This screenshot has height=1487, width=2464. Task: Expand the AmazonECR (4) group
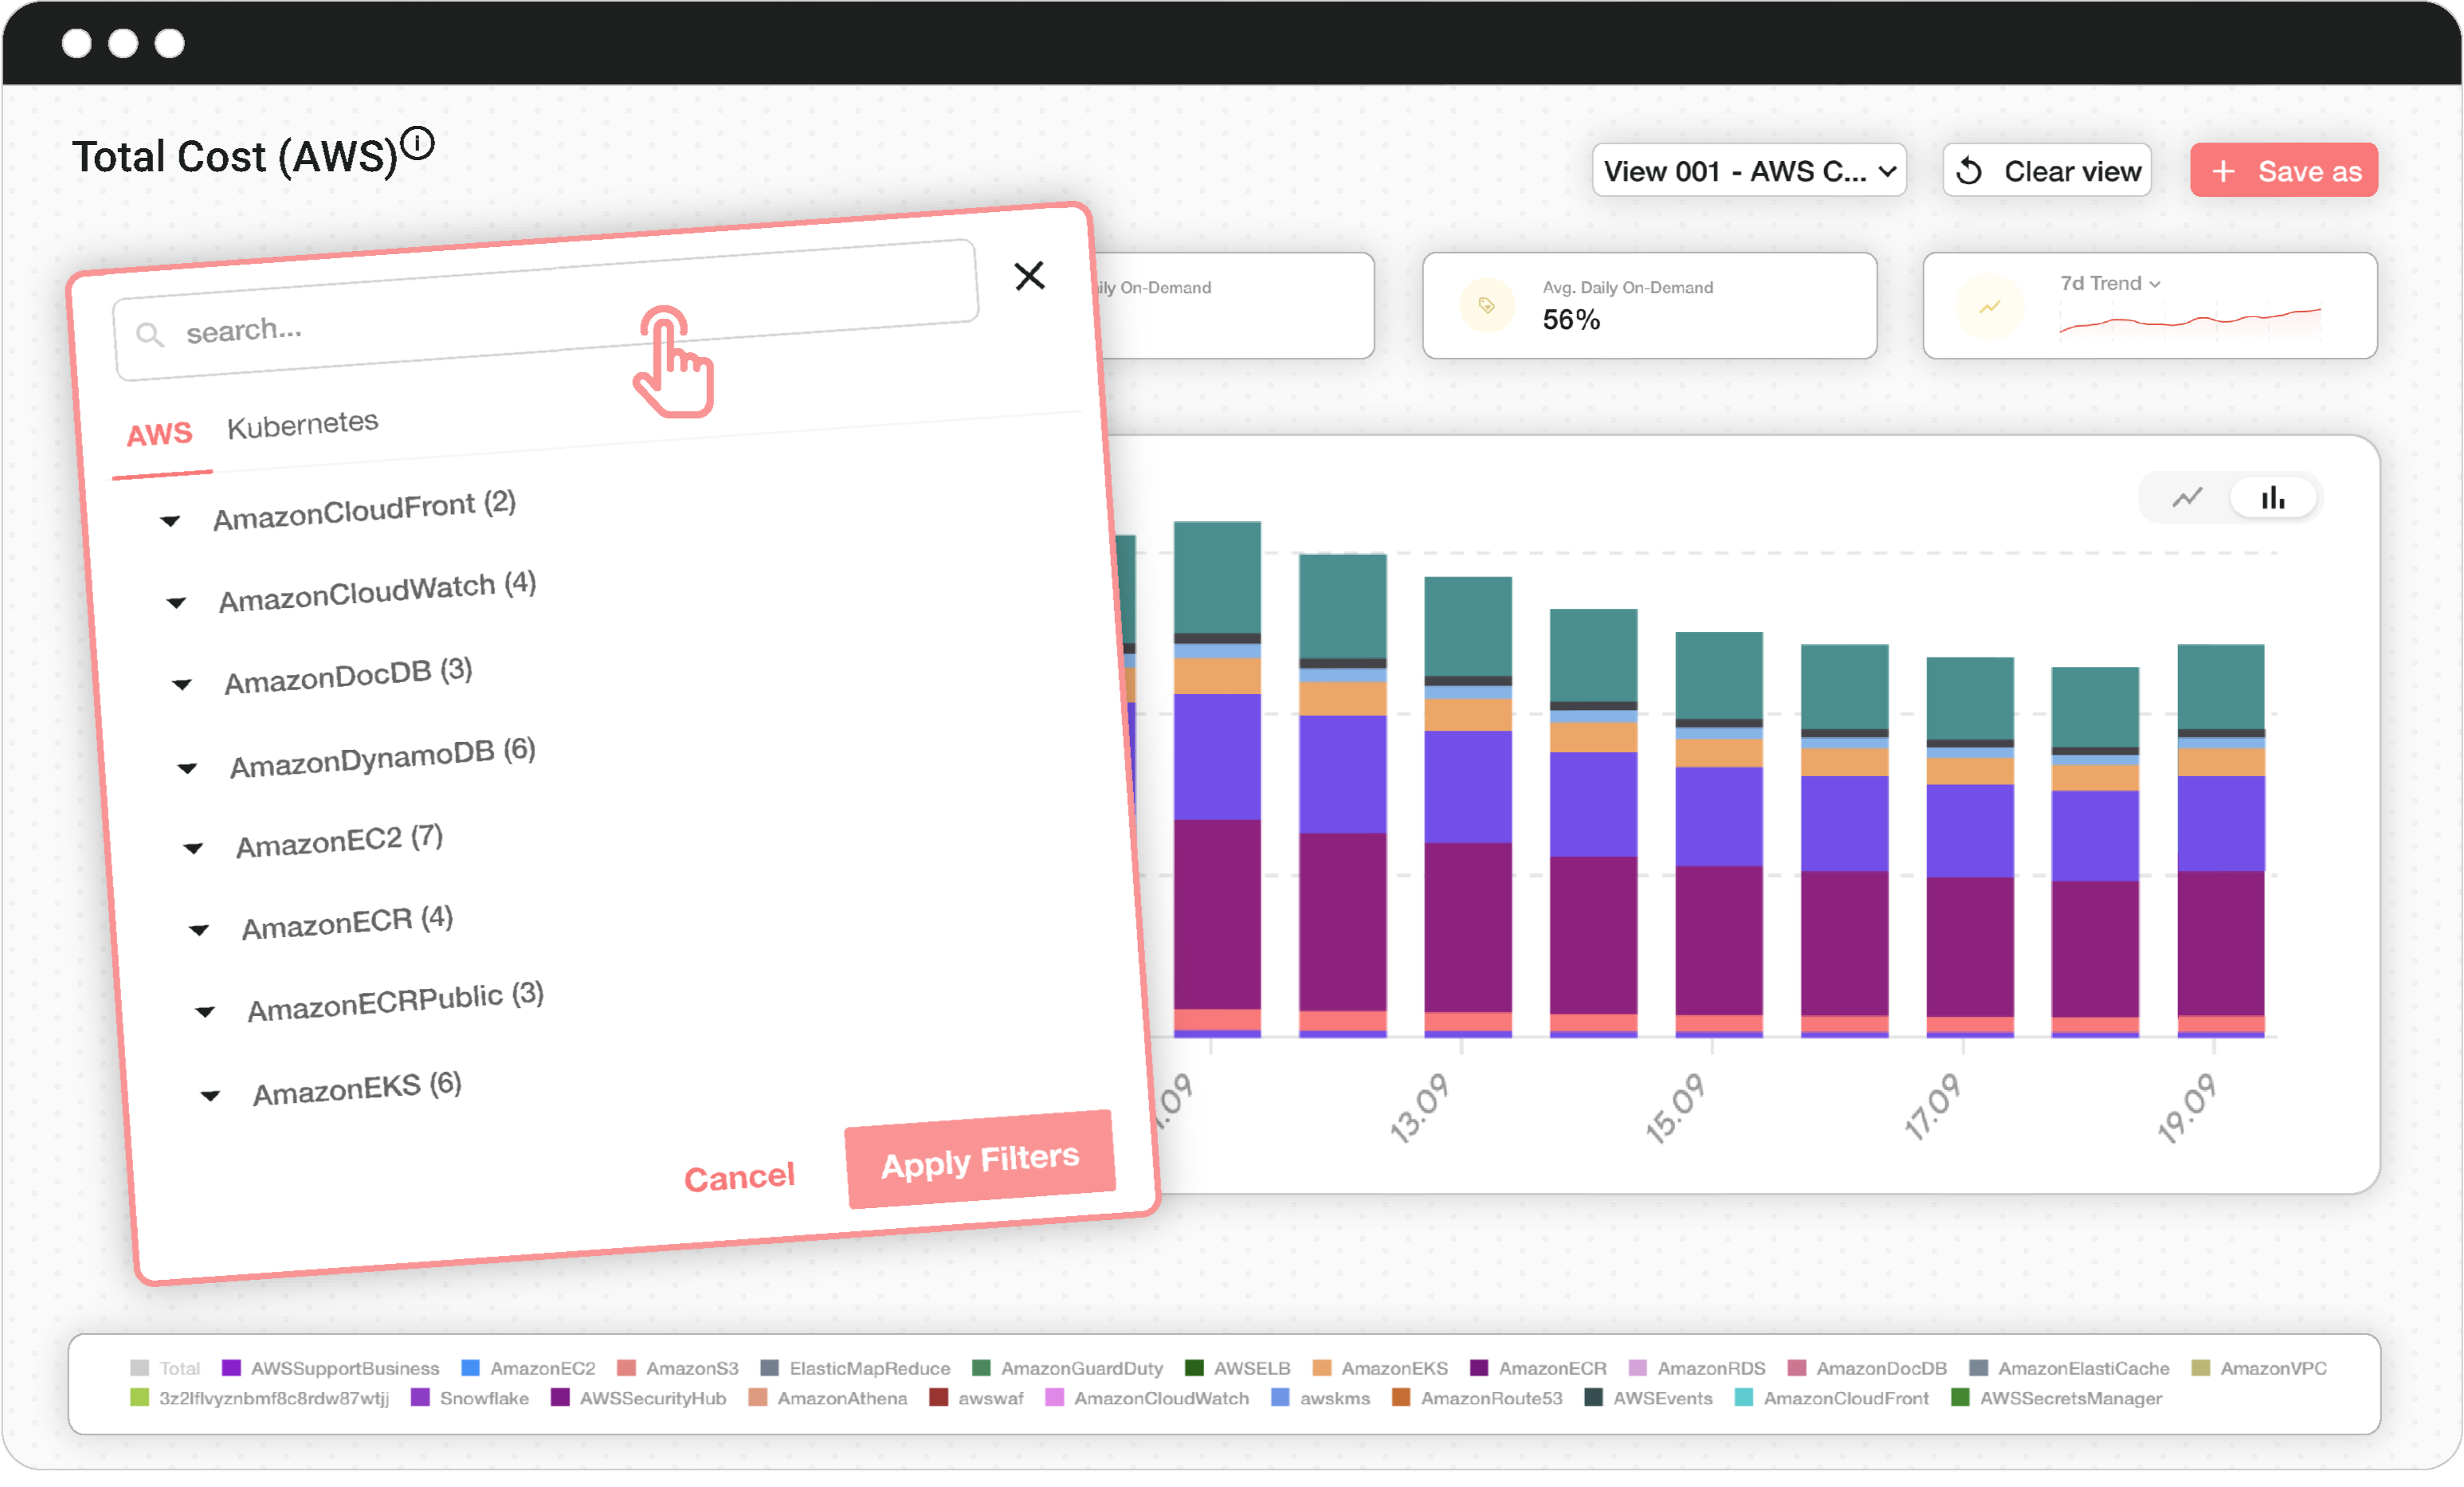(199, 931)
